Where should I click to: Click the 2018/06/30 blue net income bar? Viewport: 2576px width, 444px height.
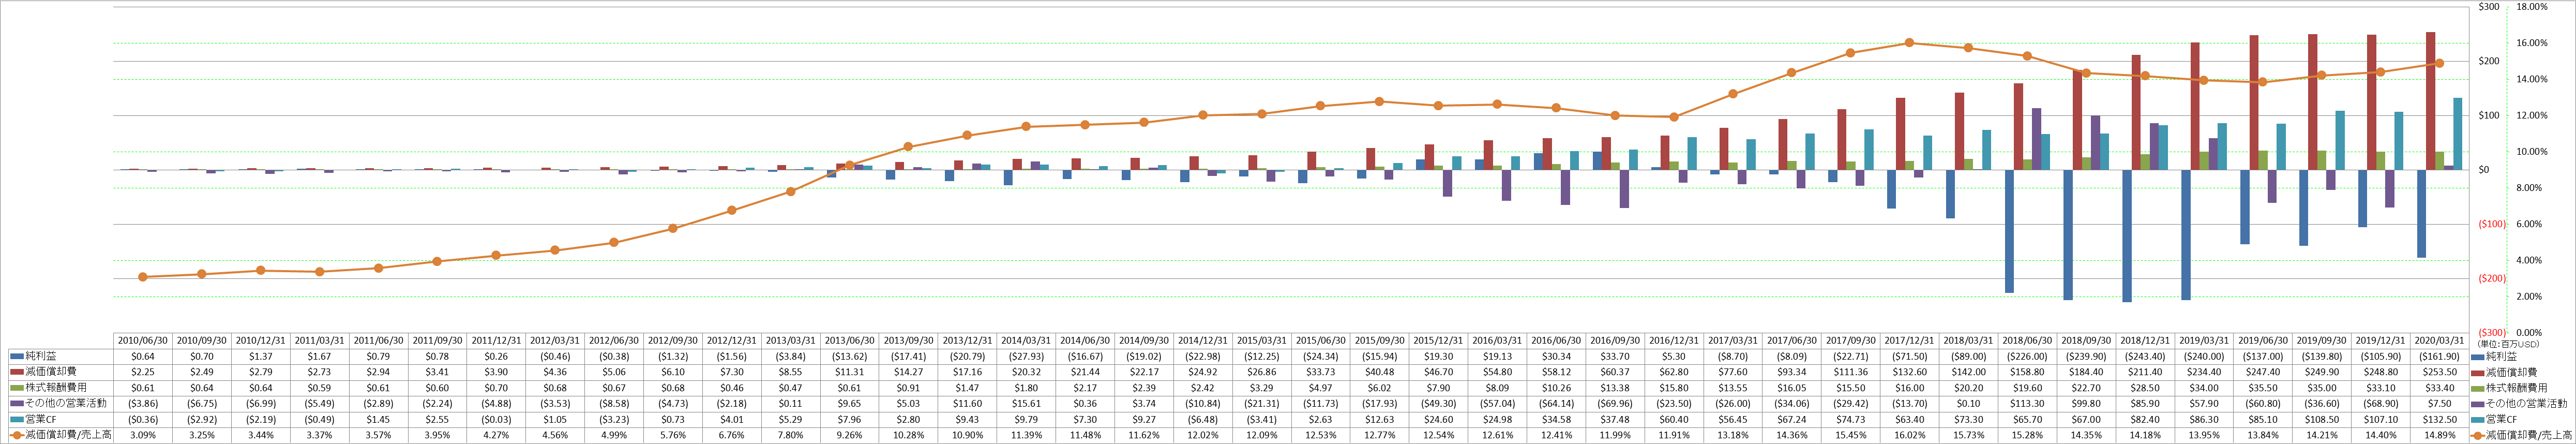coord(2009,231)
